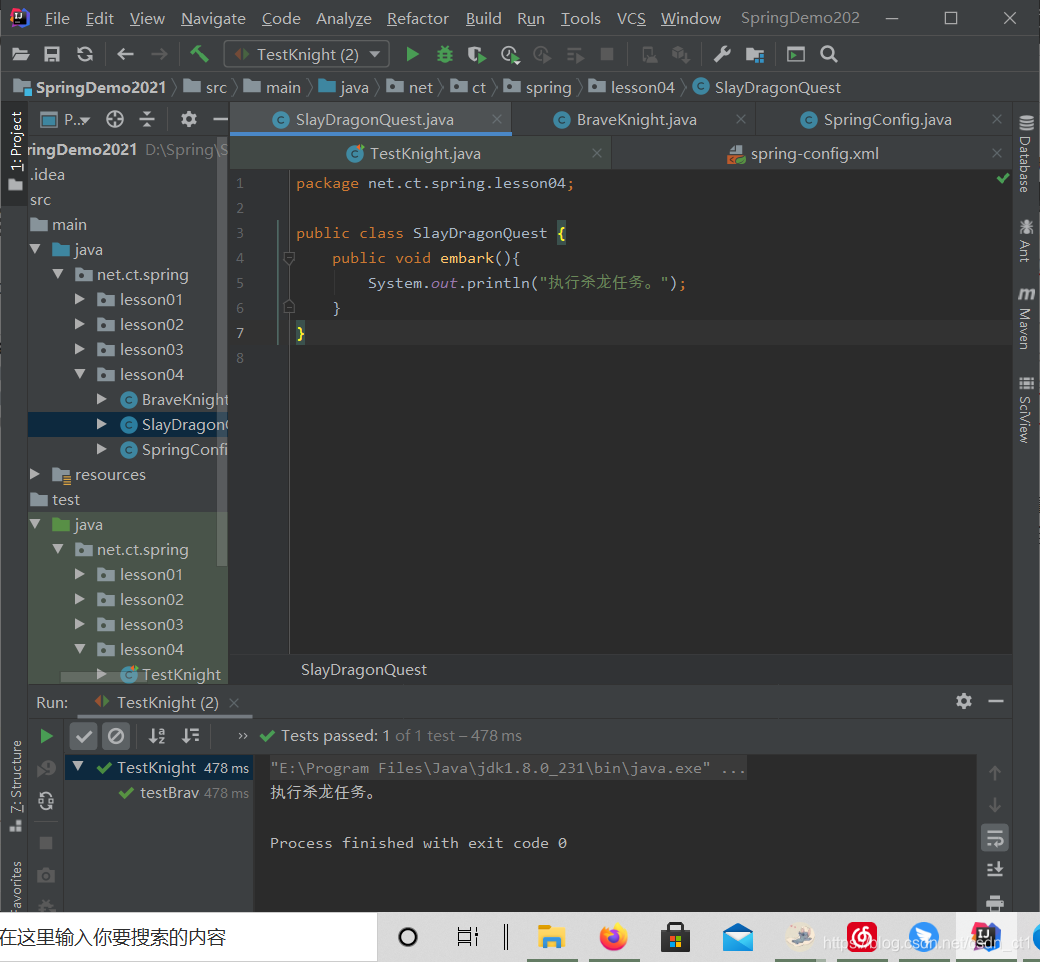Navigate back with the left arrow icon
Viewport: 1040px width, 962px height.
tap(125, 54)
